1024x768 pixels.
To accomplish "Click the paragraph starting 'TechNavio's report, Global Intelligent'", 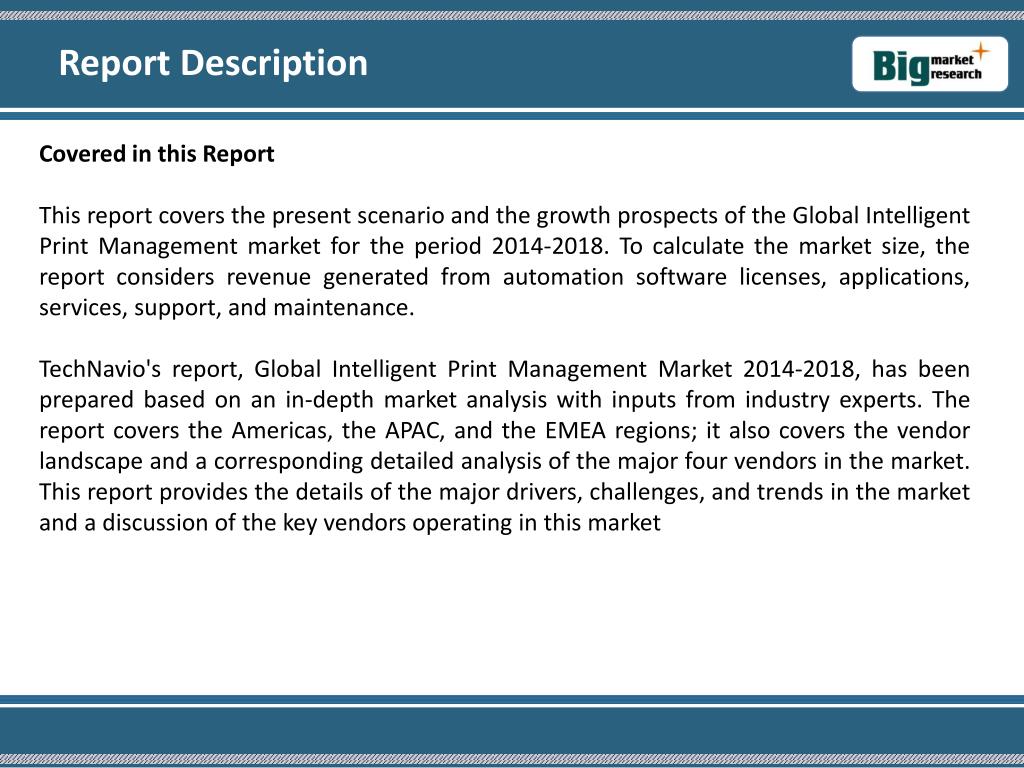I will [x=504, y=445].
